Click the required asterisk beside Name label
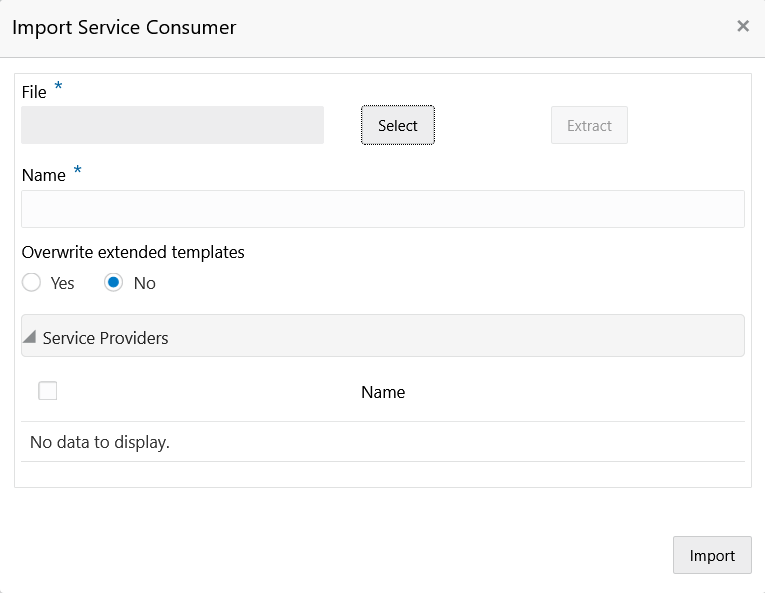This screenshot has width=765, height=593. click(77, 172)
